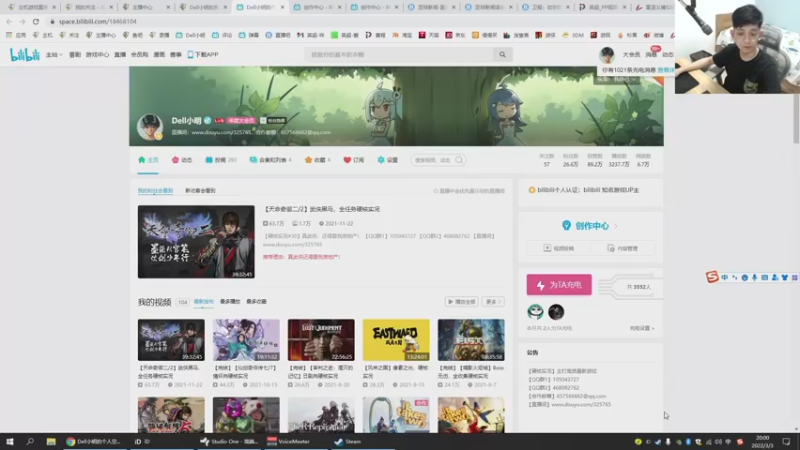Click the bilibili logo
This screenshot has width=800, height=450.
point(24,55)
